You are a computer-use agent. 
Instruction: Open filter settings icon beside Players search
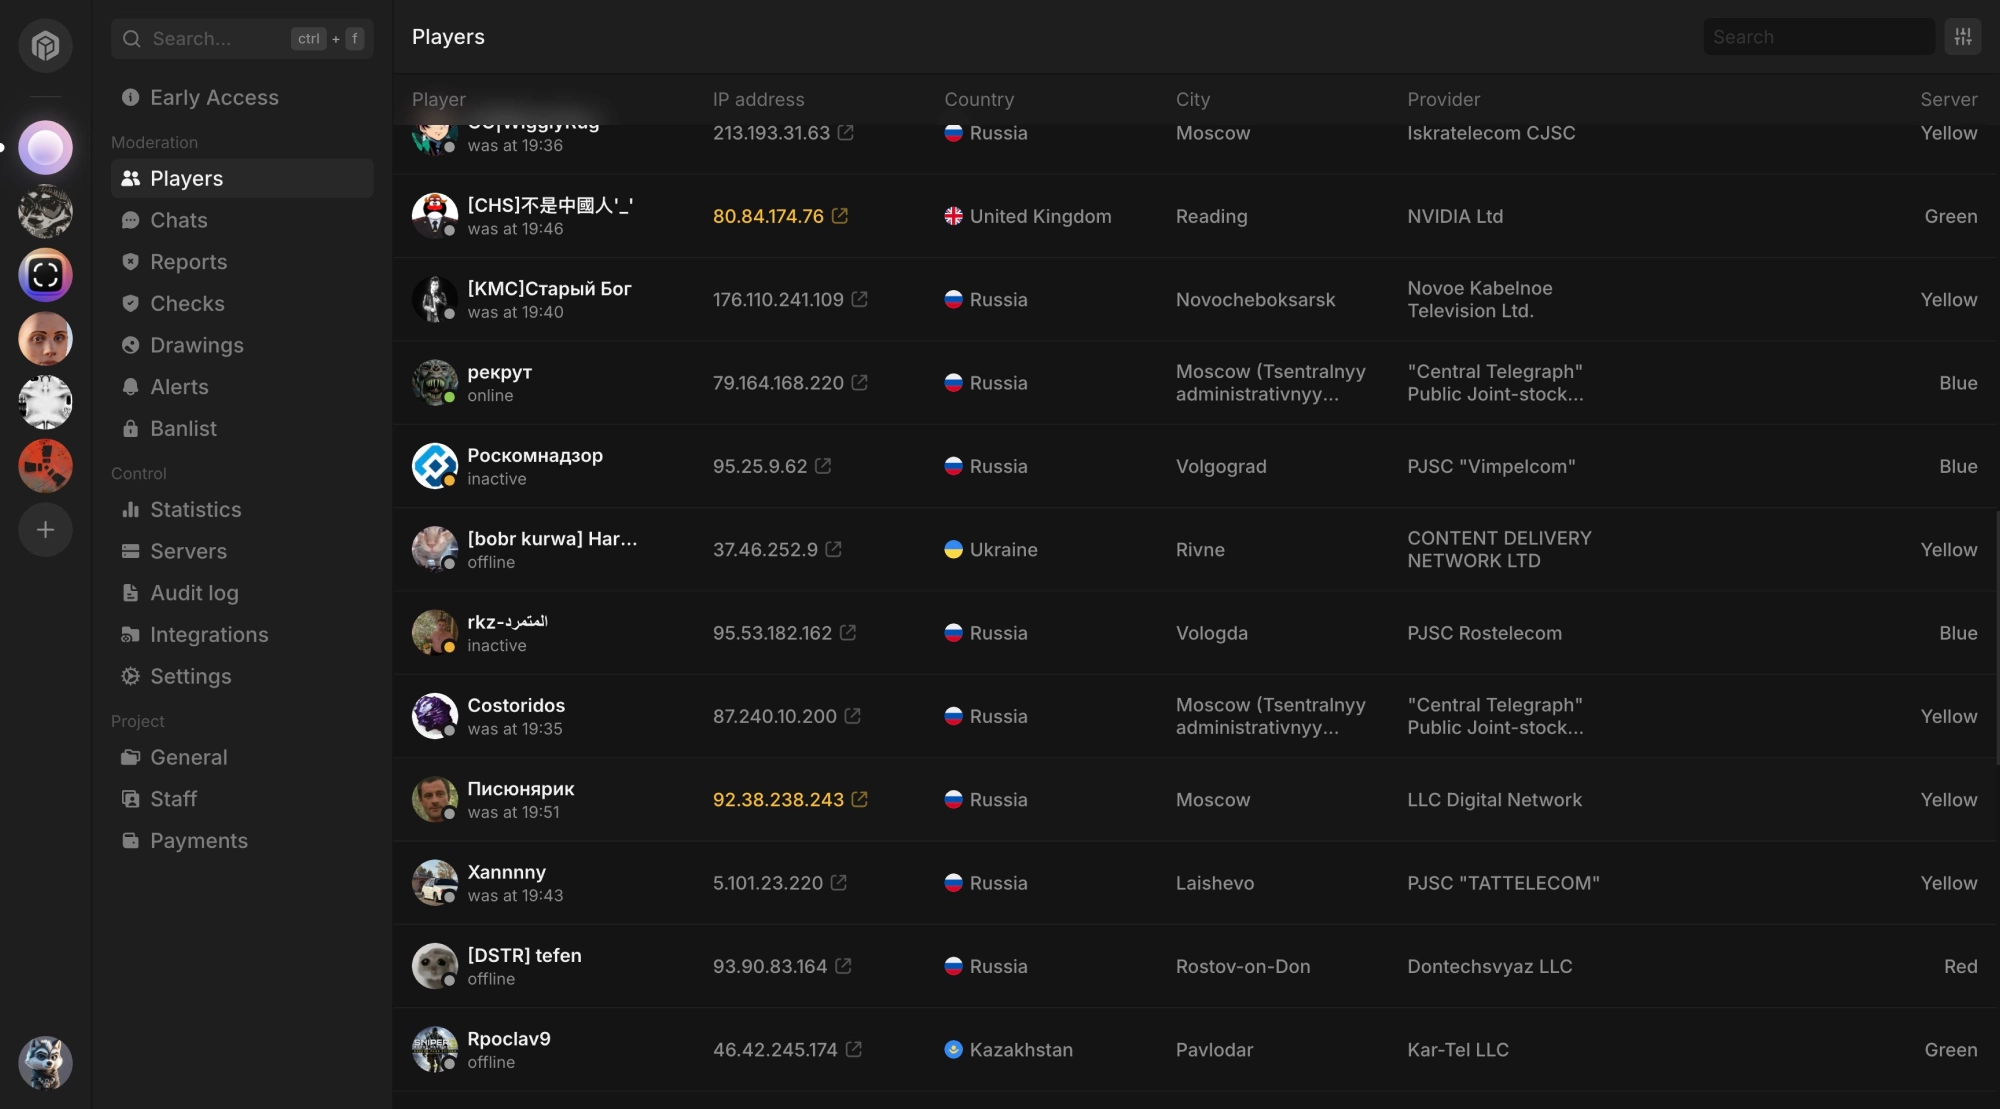pos(1963,37)
